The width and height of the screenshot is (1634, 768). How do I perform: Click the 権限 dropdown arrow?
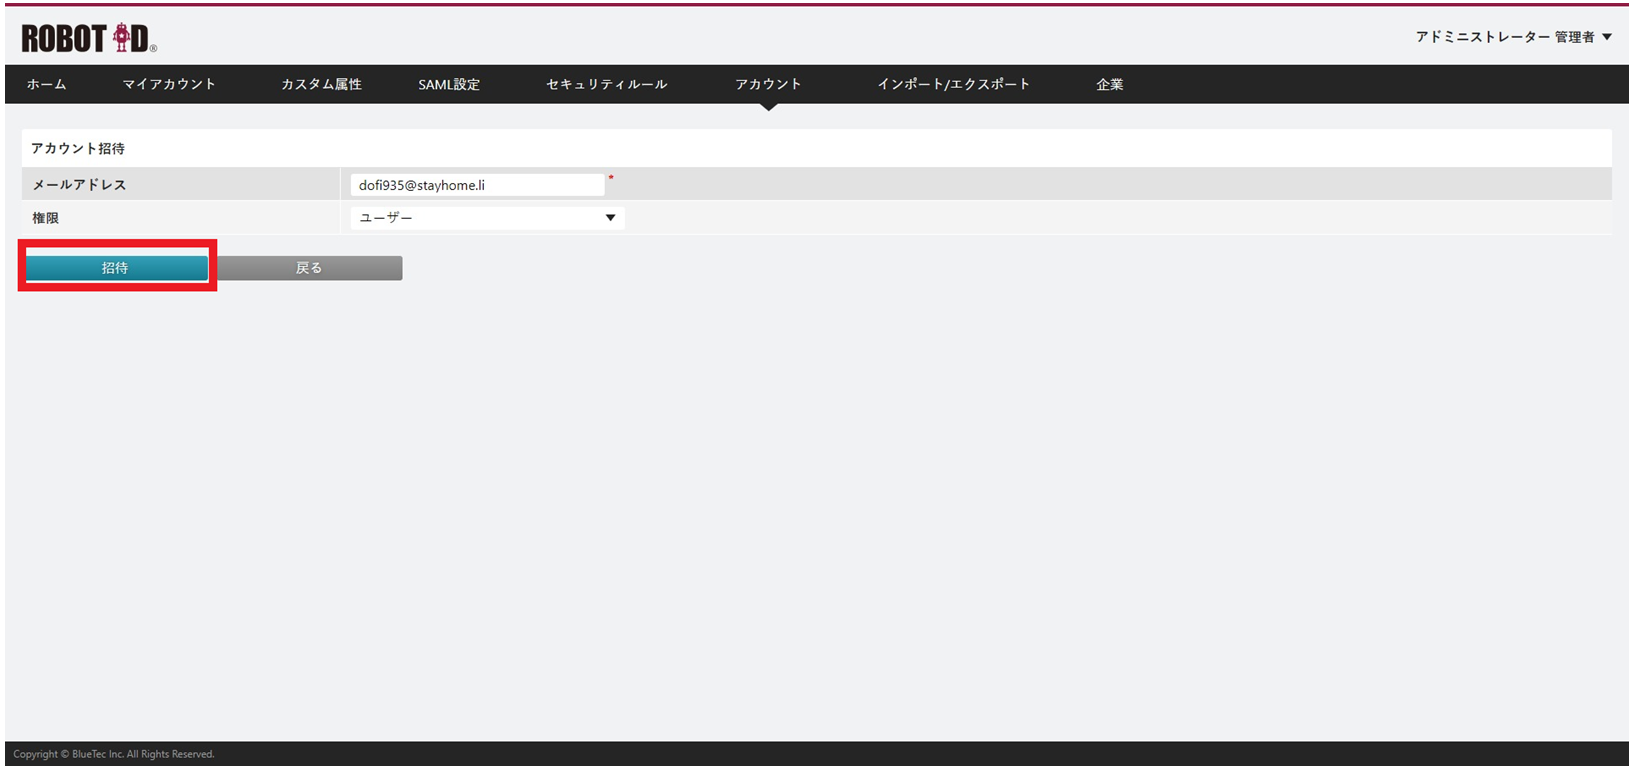pos(610,218)
